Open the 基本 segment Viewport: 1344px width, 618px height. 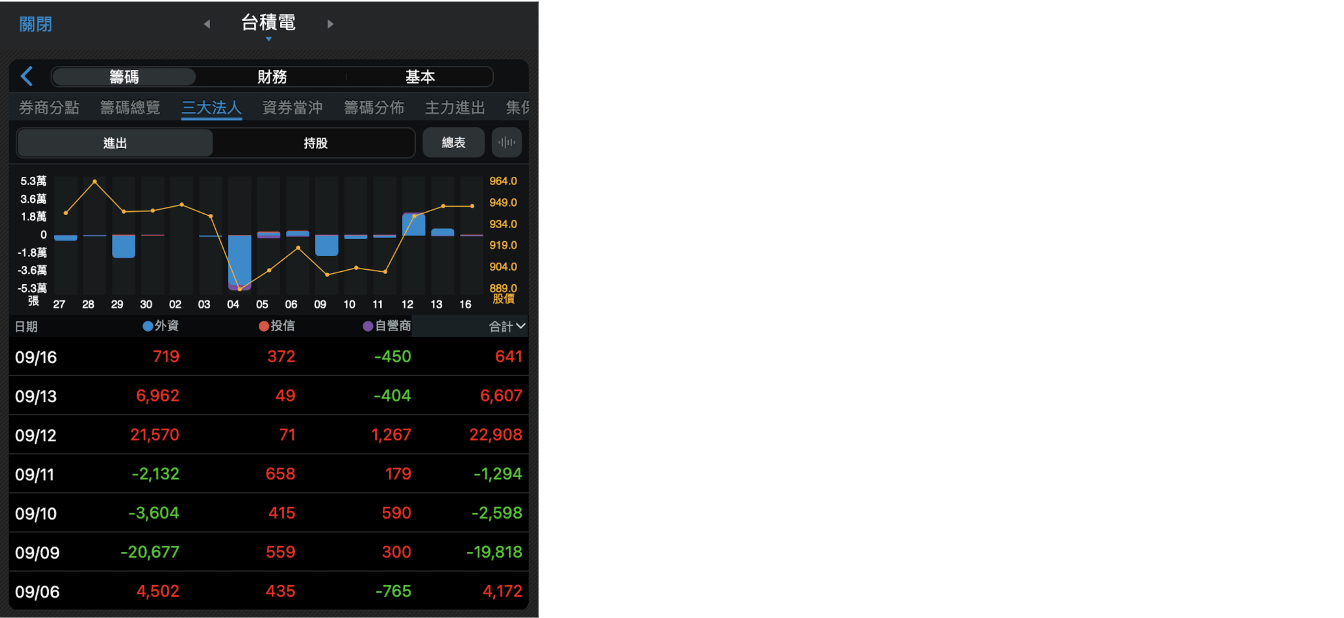tap(420, 77)
